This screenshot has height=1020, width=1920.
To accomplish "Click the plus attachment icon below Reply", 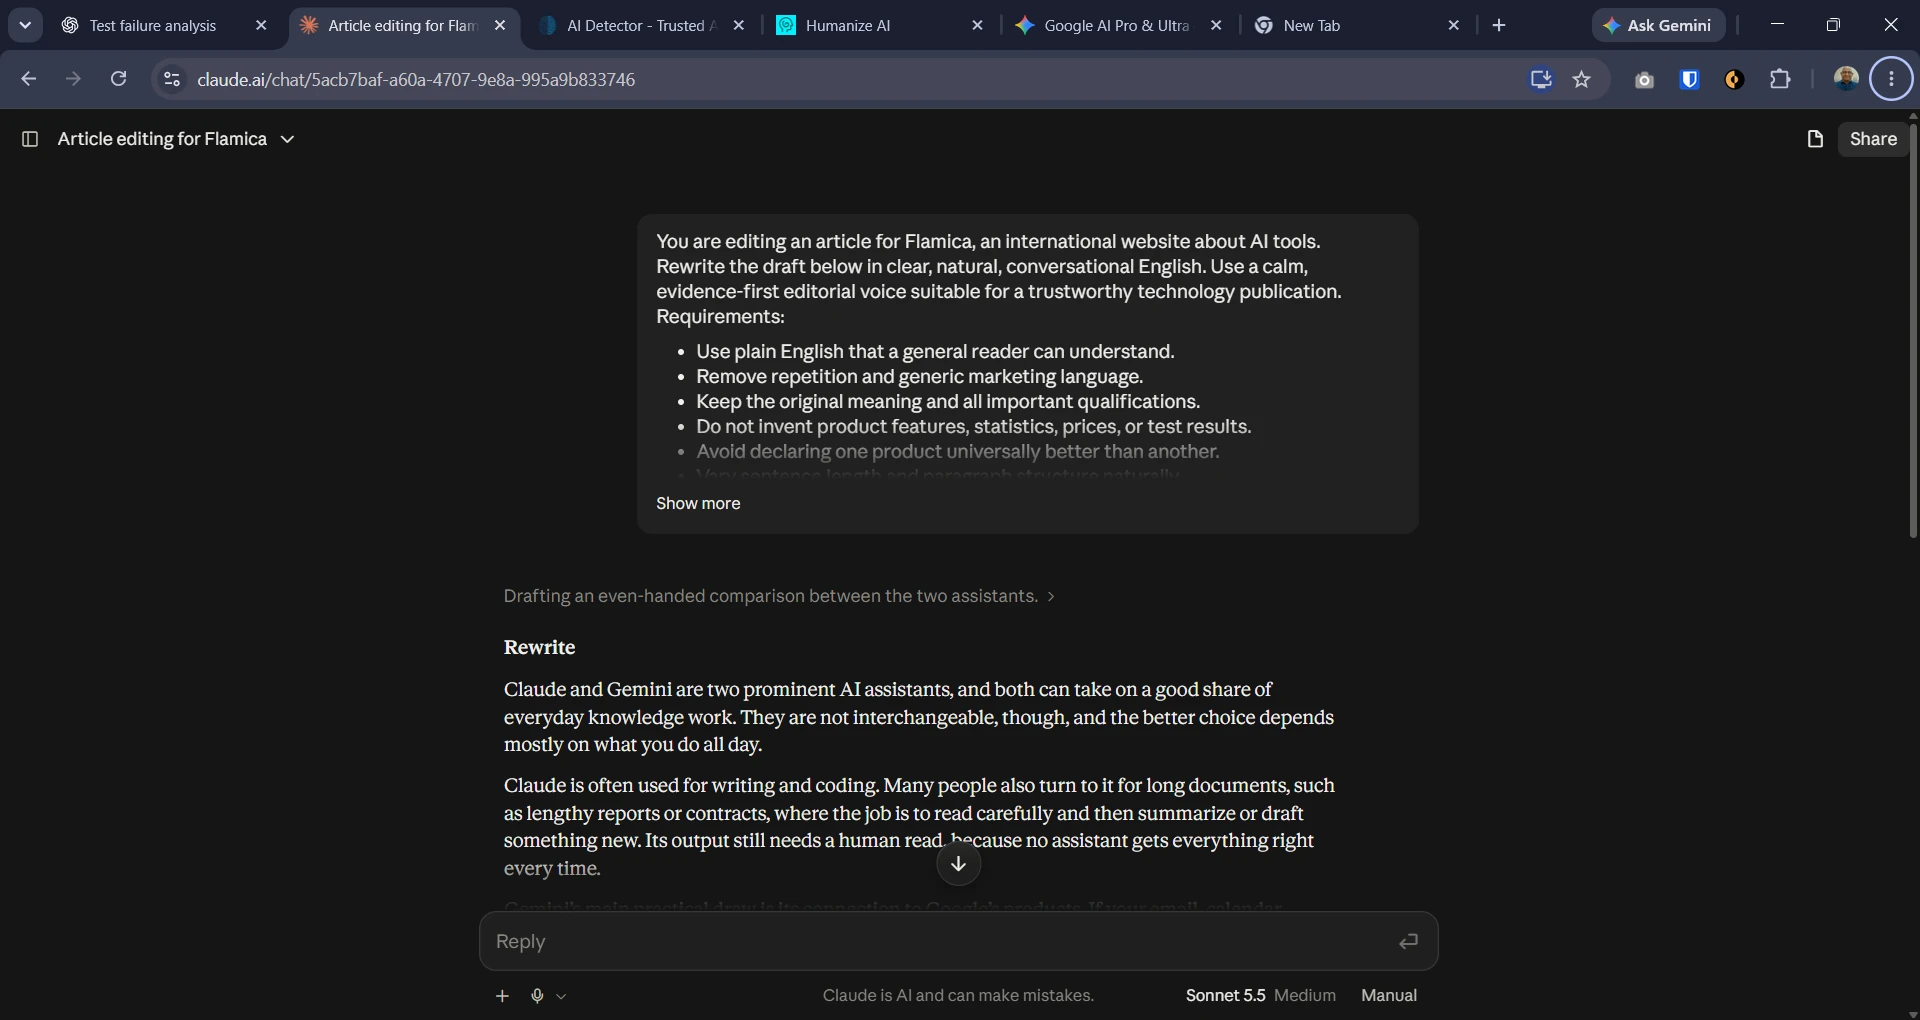I will [x=502, y=995].
